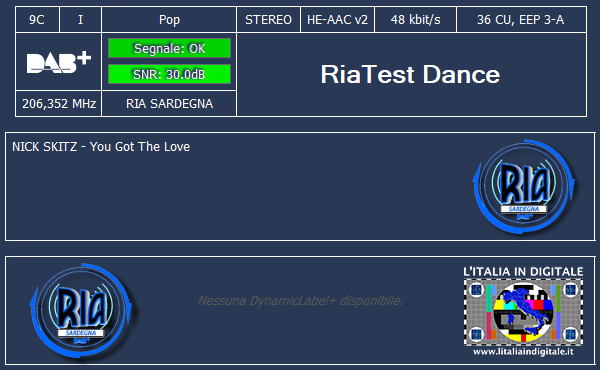Click the www.litaliaindigitale.it link
Viewport: 600px width, 370px height.
coord(523,352)
